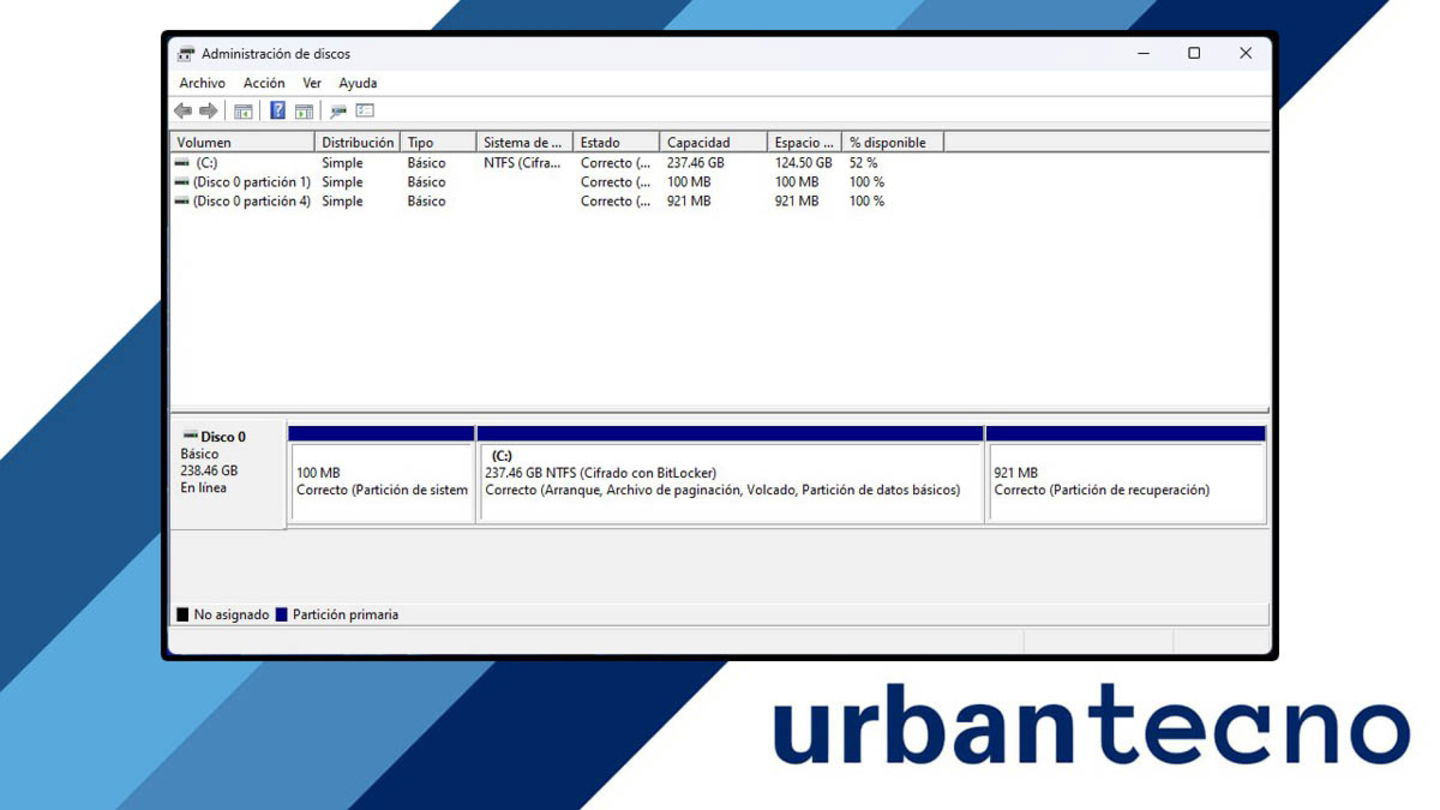Show the action pane toolbar icon
Viewport: 1440px width, 810px height.
click(x=304, y=110)
